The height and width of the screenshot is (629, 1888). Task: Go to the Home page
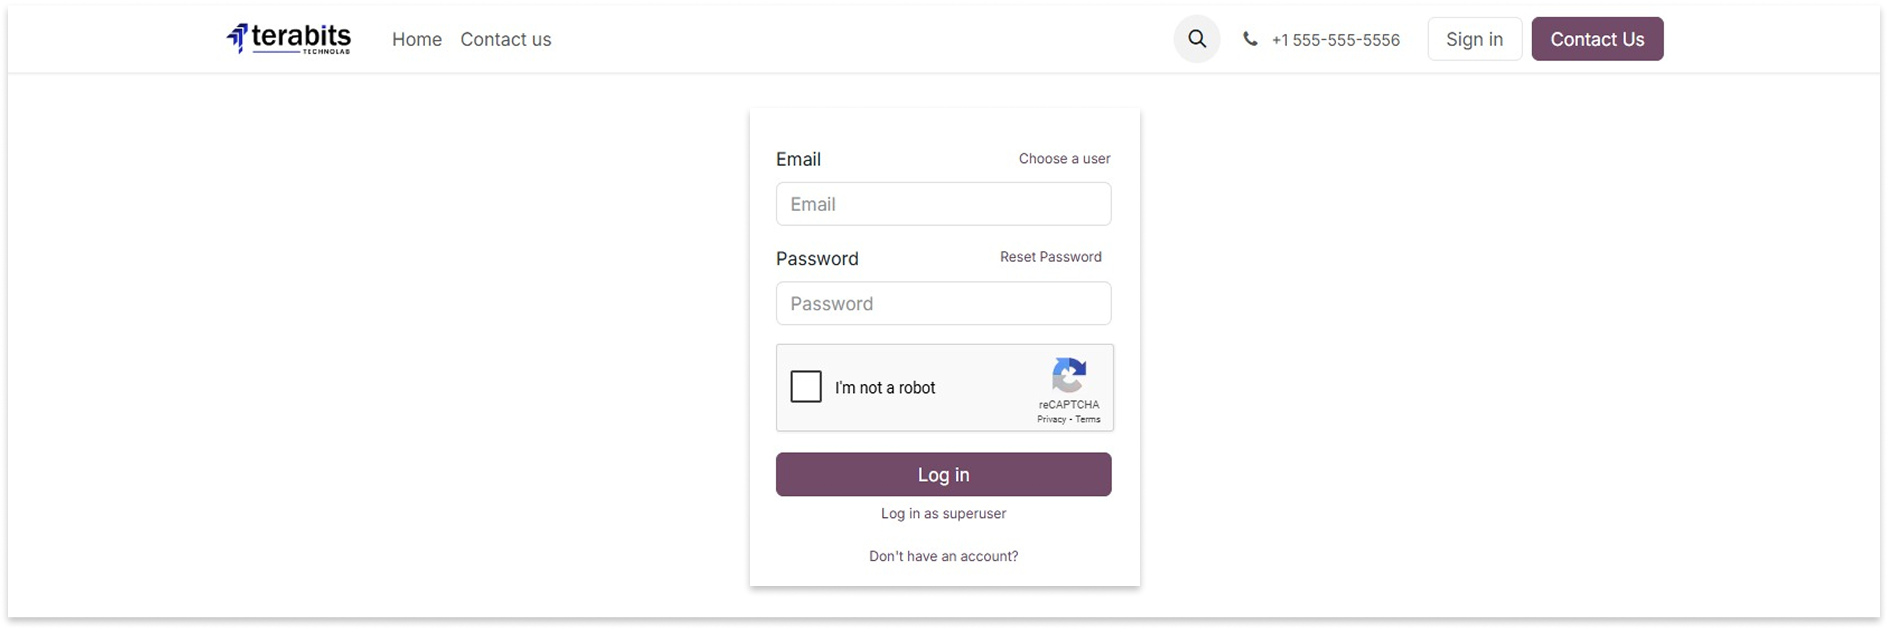click(x=417, y=39)
